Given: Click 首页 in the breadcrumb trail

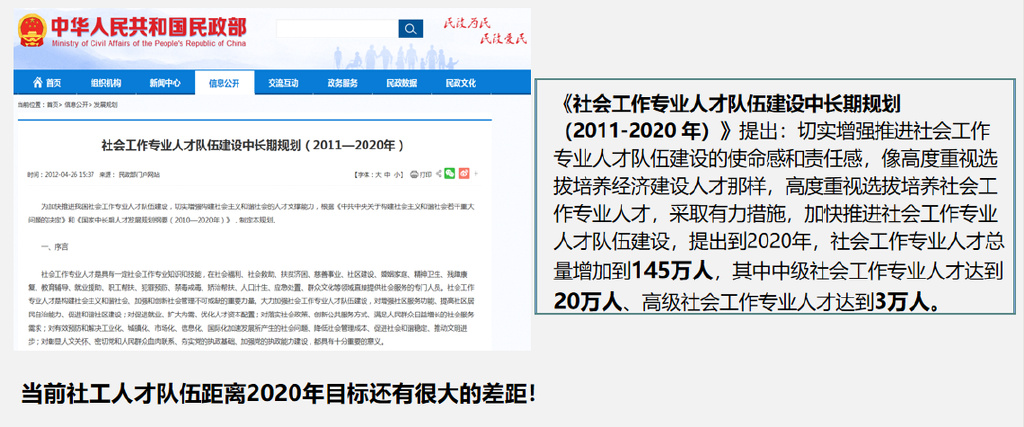Looking at the screenshot, I should pyautogui.click(x=52, y=104).
